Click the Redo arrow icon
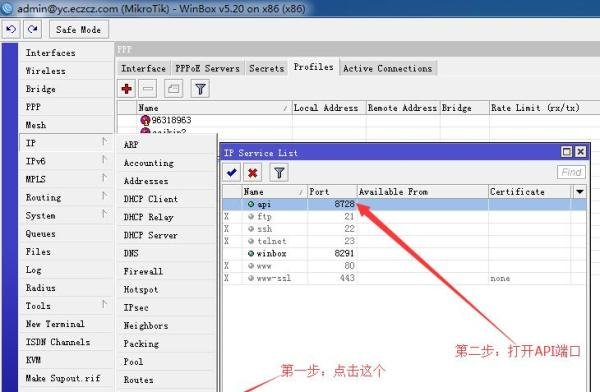Screen dimensions: 600x392 click(33, 29)
